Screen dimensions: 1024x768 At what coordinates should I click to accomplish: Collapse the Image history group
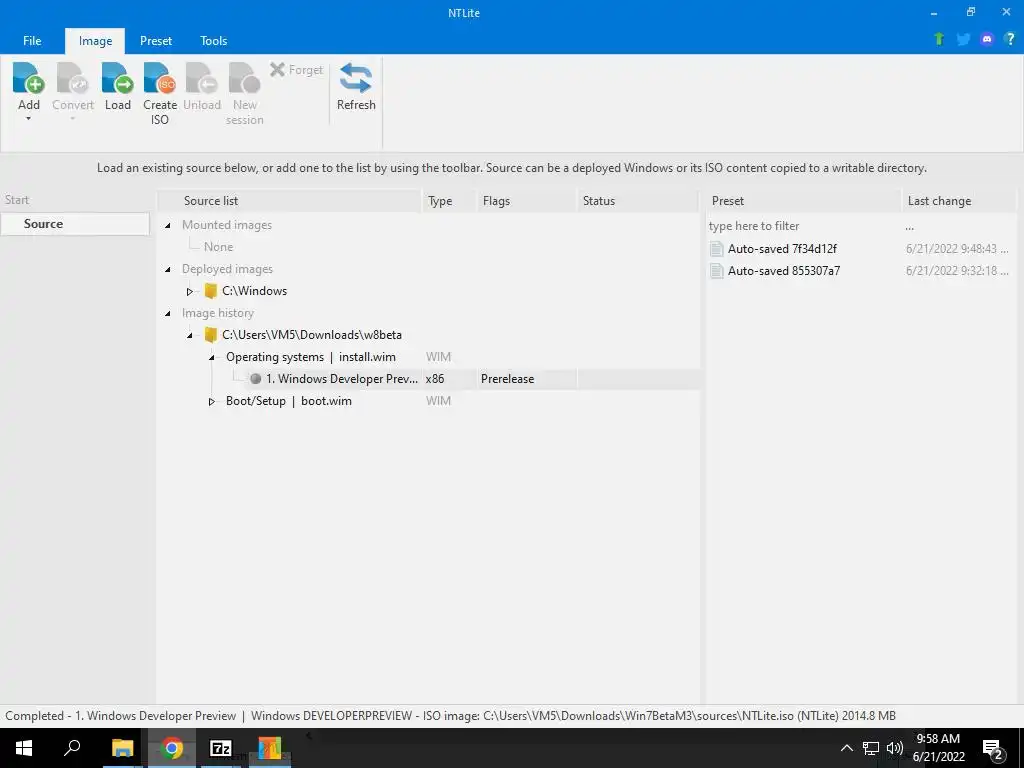click(x=168, y=313)
